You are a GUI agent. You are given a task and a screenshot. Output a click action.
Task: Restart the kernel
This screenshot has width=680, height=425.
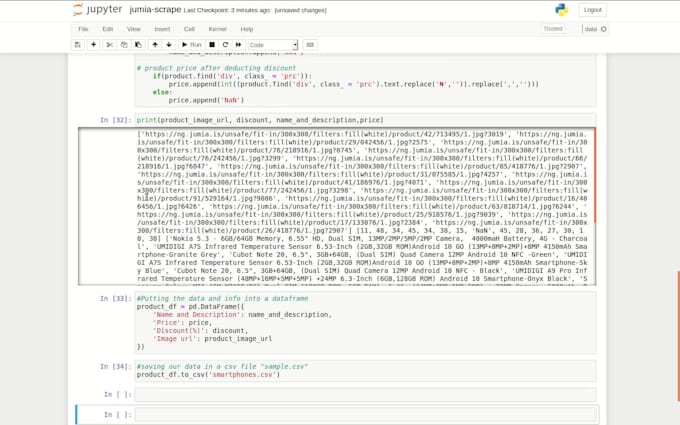click(225, 45)
